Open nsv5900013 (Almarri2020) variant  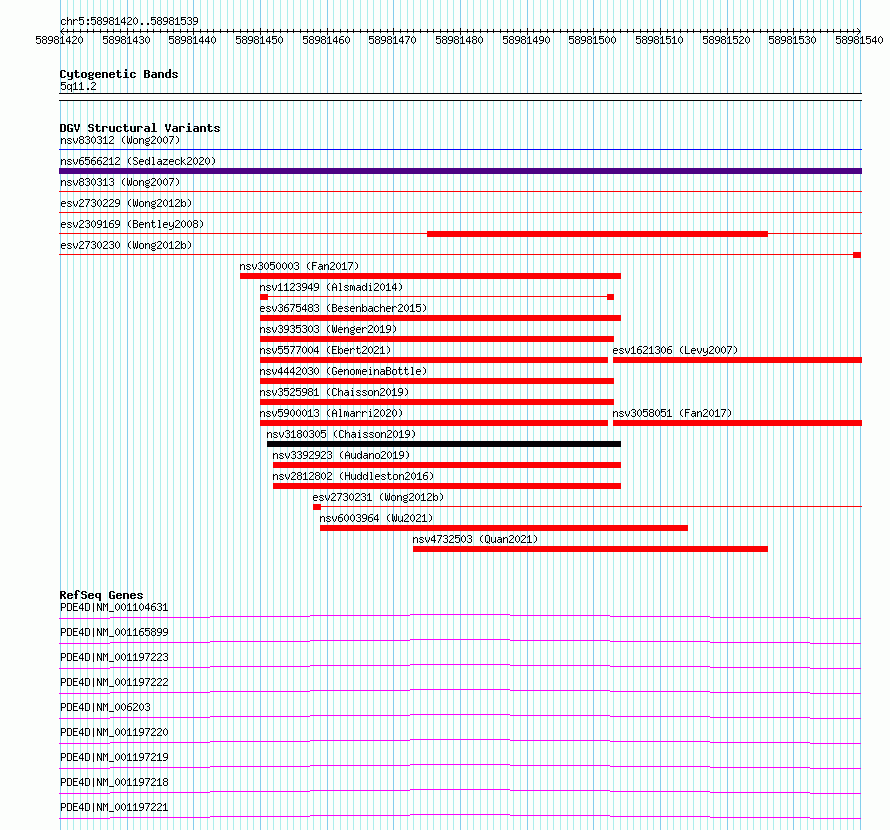331,413
